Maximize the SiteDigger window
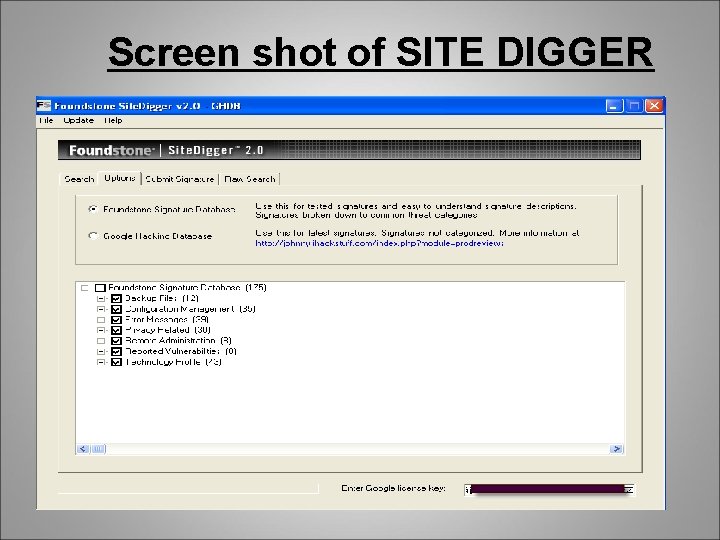Viewport: 720px width, 540px height. pyautogui.click(x=634, y=106)
